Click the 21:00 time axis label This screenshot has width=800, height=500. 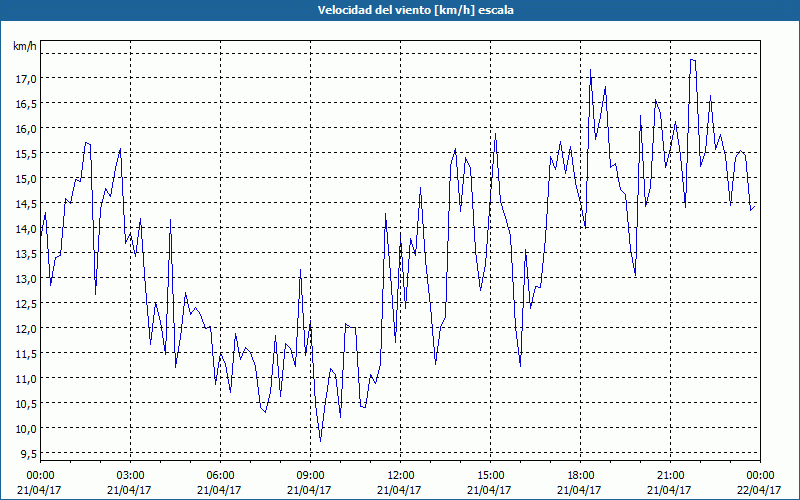pyautogui.click(x=670, y=475)
